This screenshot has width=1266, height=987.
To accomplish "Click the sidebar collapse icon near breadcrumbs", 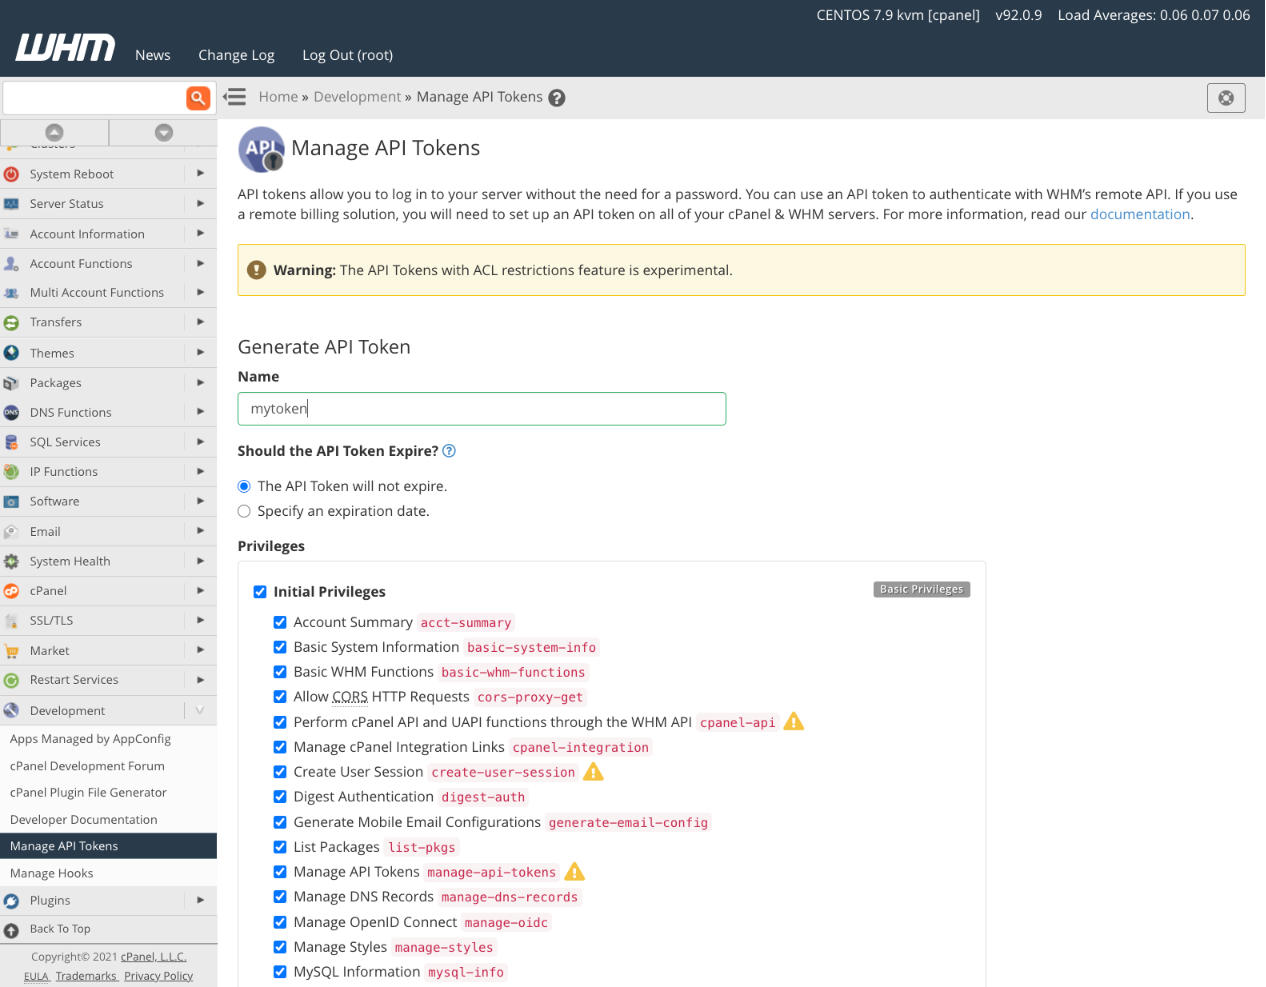I will 234,96.
